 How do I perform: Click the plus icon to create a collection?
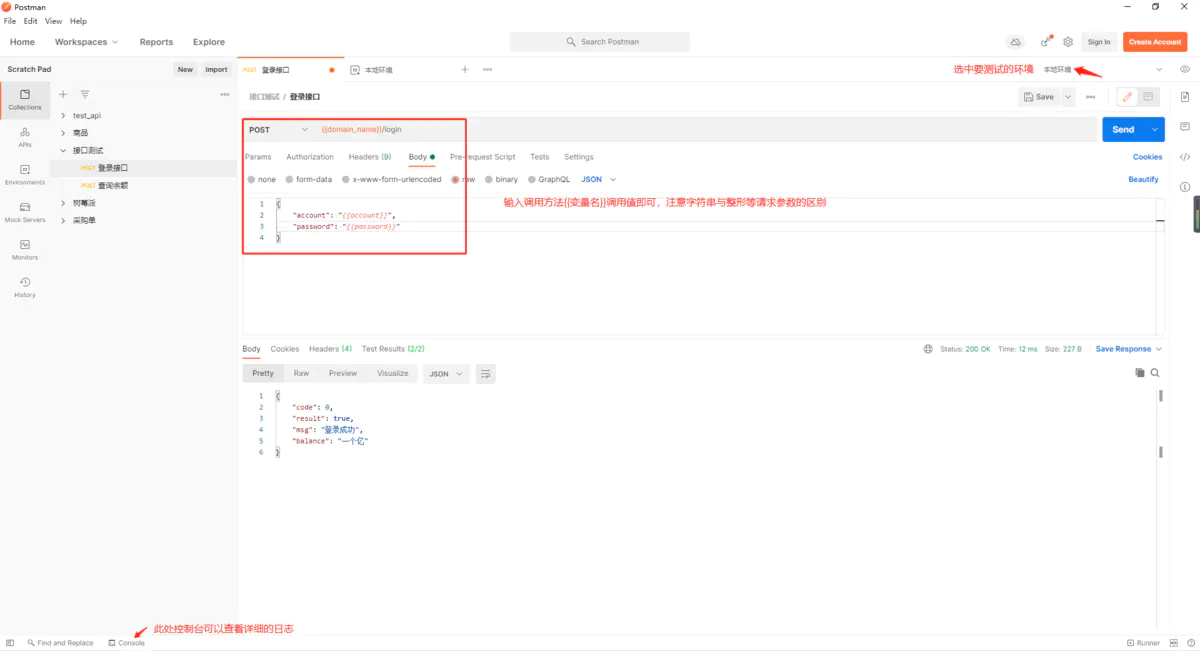click(63, 94)
